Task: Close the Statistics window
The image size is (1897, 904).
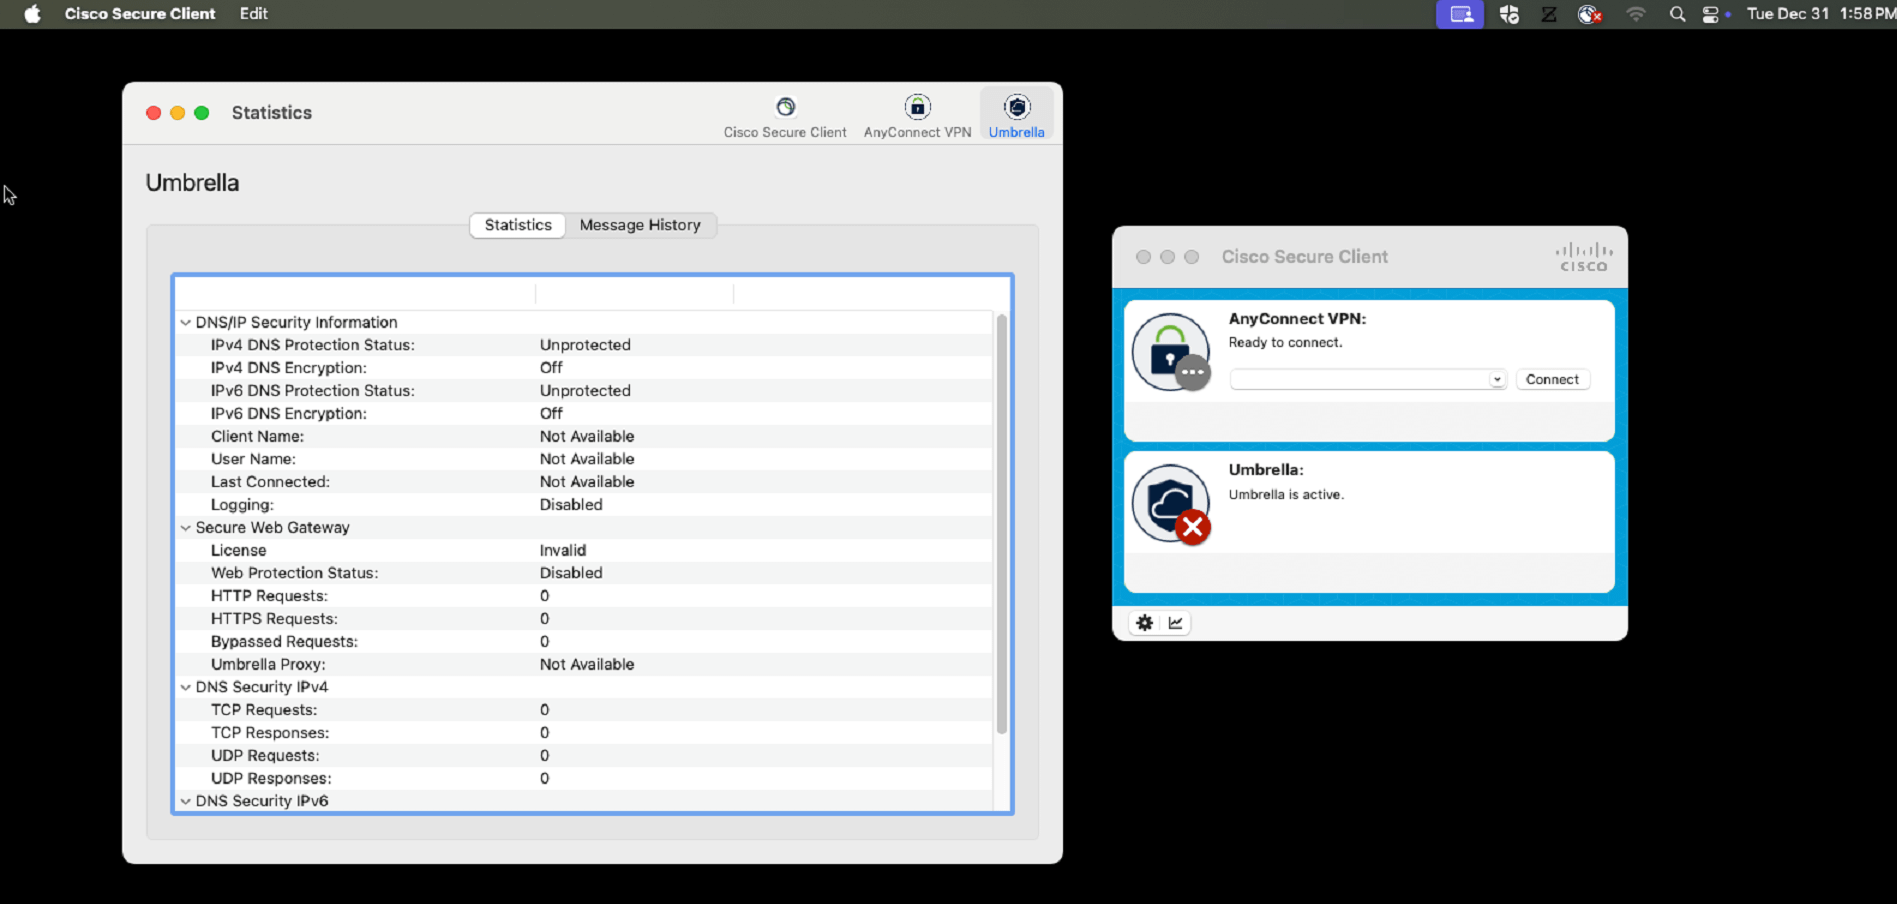Action: pyautogui.click(x=153, y=113)
